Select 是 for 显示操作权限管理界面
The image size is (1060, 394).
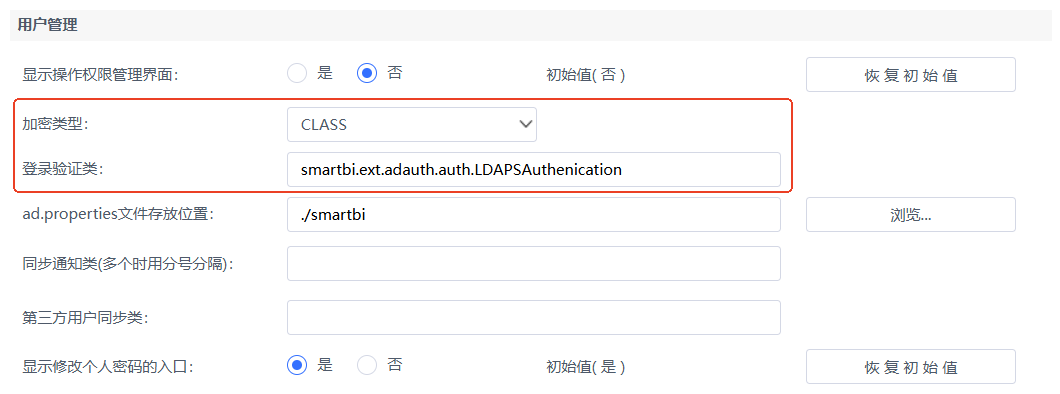coord(297,73)
